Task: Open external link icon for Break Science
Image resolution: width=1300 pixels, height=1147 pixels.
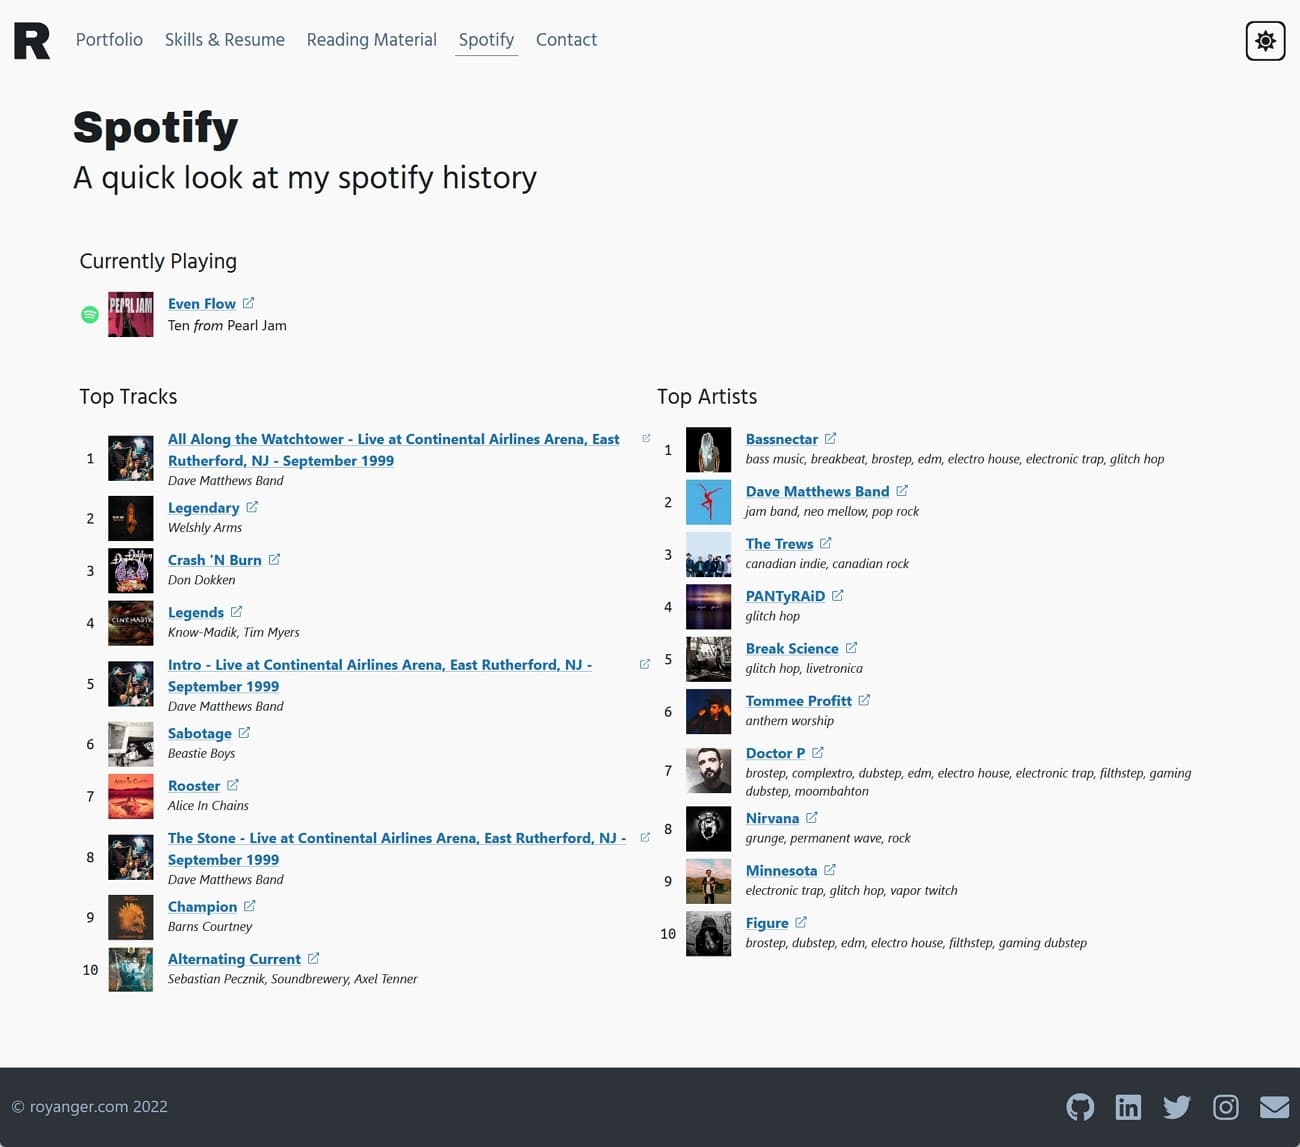Action: [x=851, y=648]
